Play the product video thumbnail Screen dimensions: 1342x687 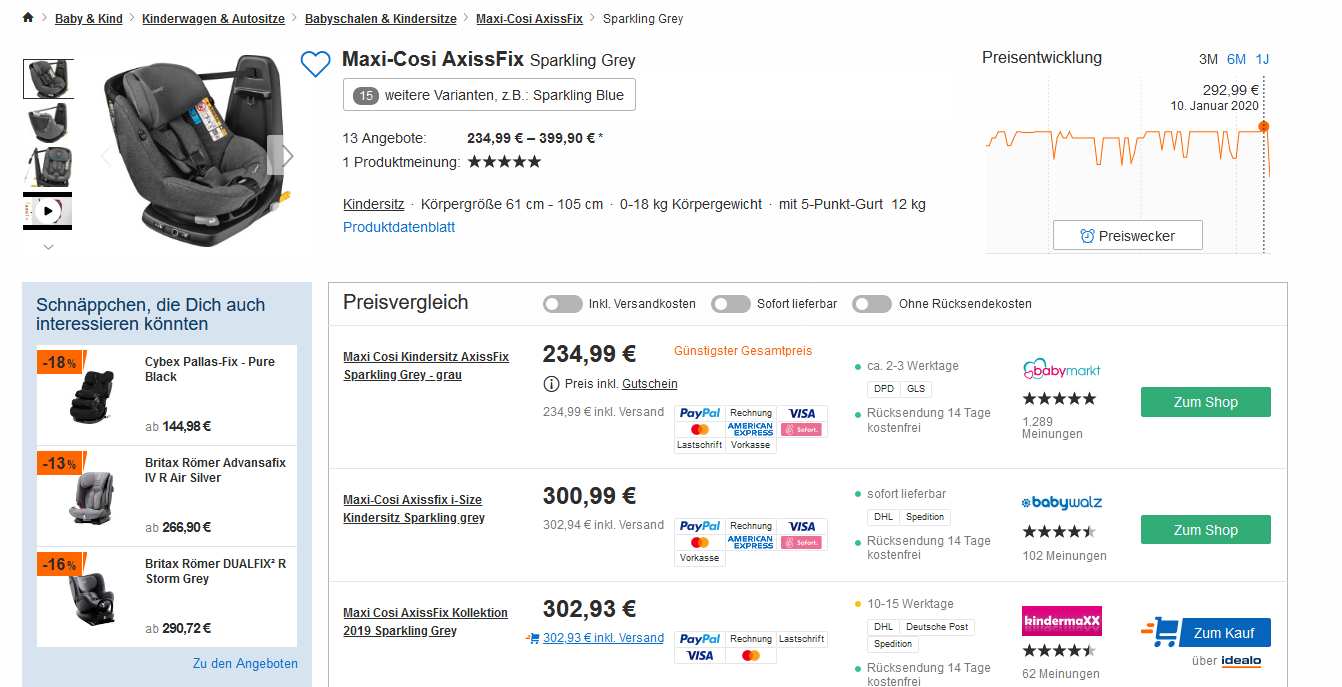point(48,212)
